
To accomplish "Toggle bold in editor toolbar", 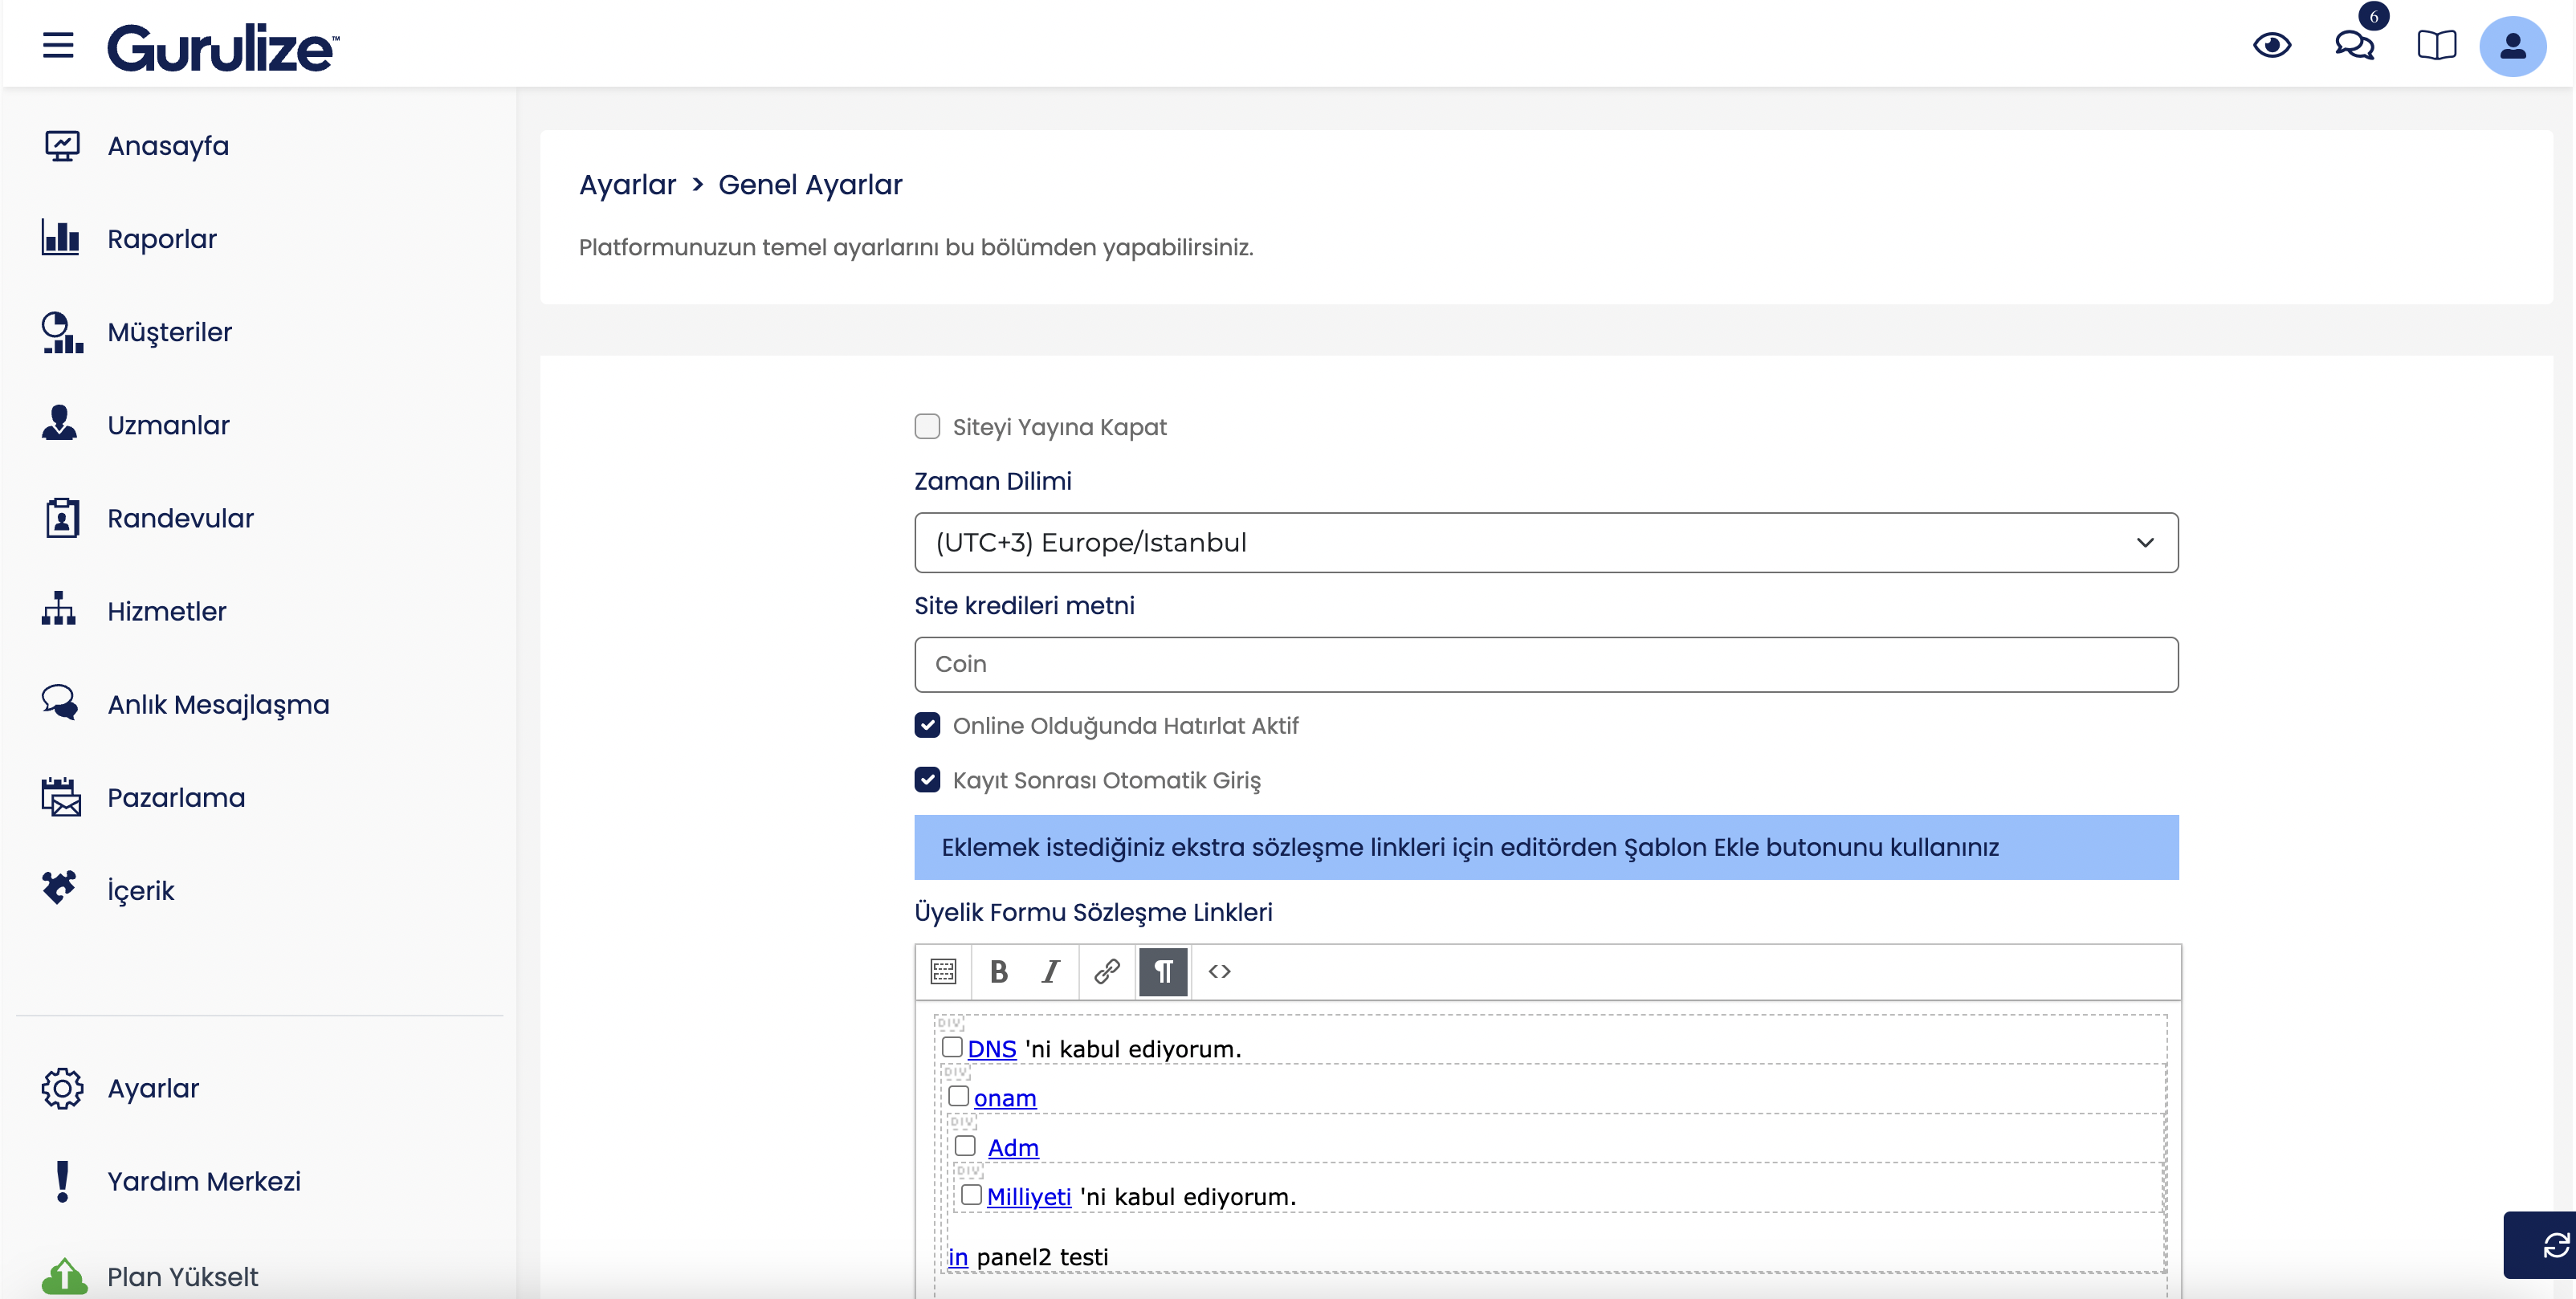I will (998, 971).
